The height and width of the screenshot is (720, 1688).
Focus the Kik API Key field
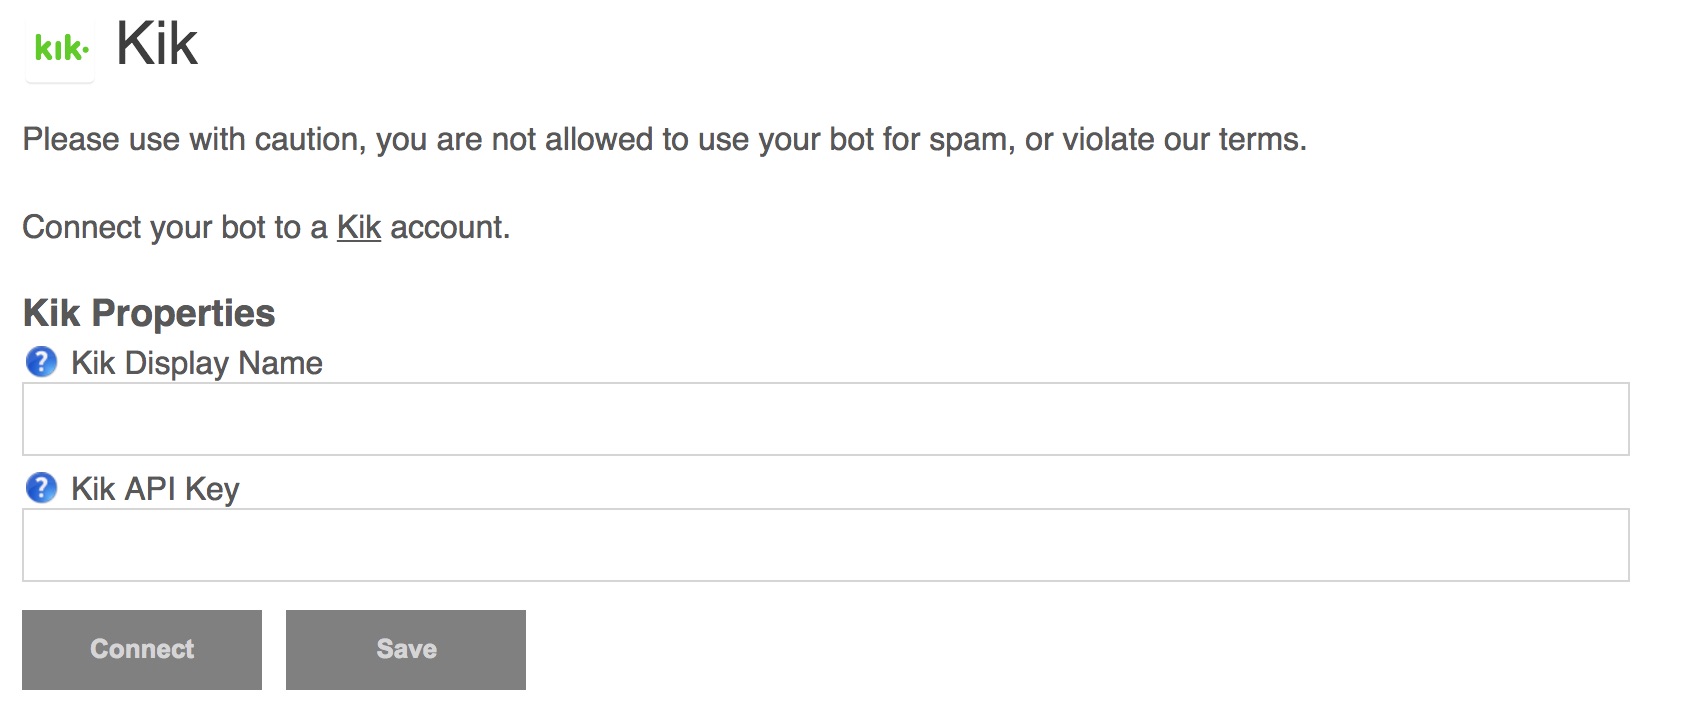(x=826, y=545)
